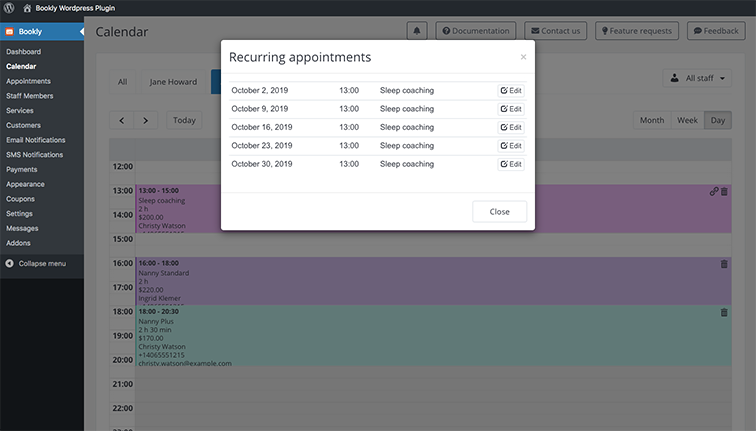This screenshot has width=756, height=431.
Task: Click Sleep coaching text in October 16 row
Action: (407, 127)
